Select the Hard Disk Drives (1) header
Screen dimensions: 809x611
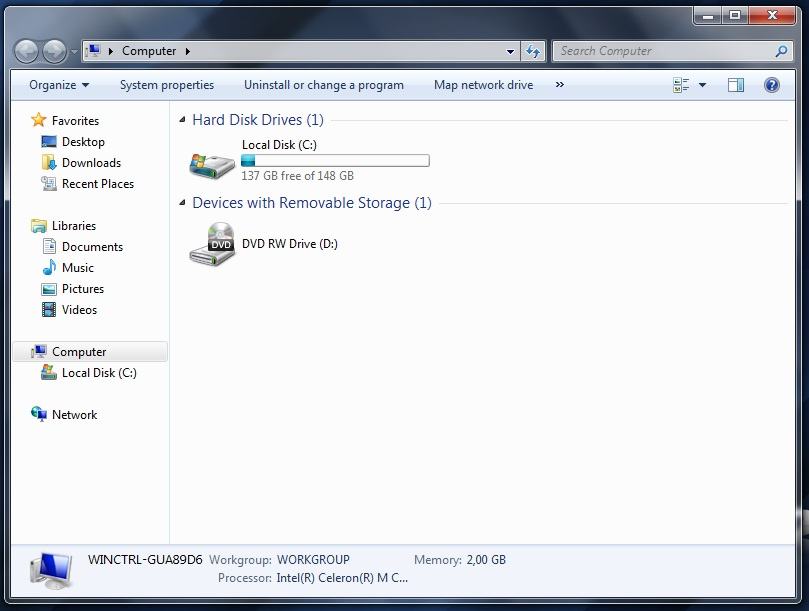click(257, 120)
